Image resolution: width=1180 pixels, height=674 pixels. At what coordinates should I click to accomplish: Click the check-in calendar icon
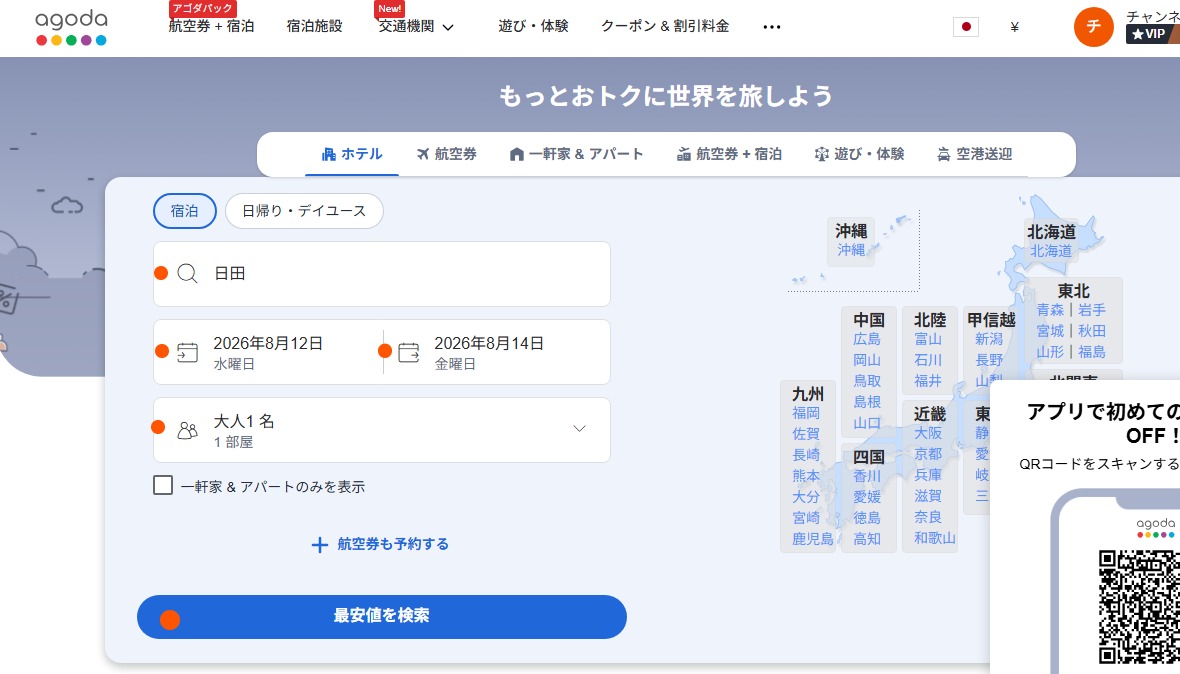coord(187,352)
